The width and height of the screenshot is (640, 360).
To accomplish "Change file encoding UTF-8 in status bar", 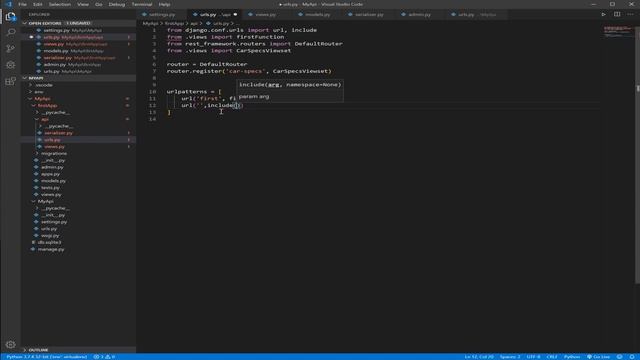I will point(533,357).
